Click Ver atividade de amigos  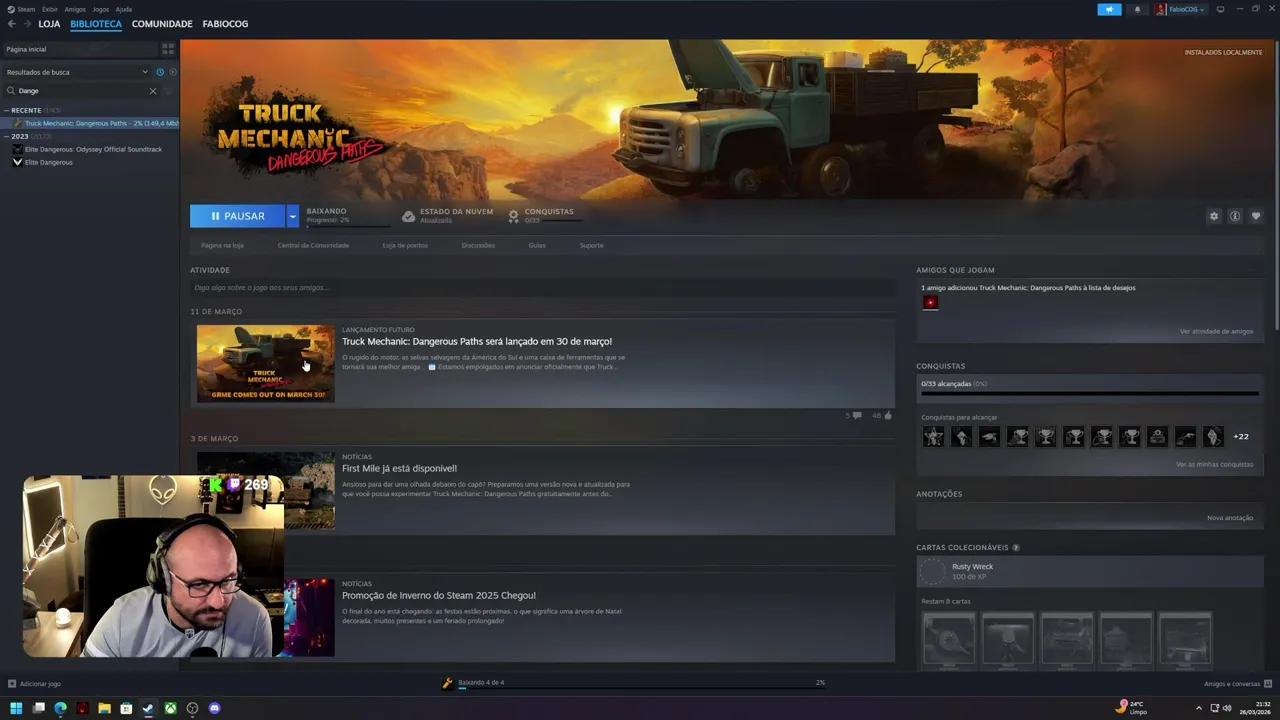coord(1216,331)
